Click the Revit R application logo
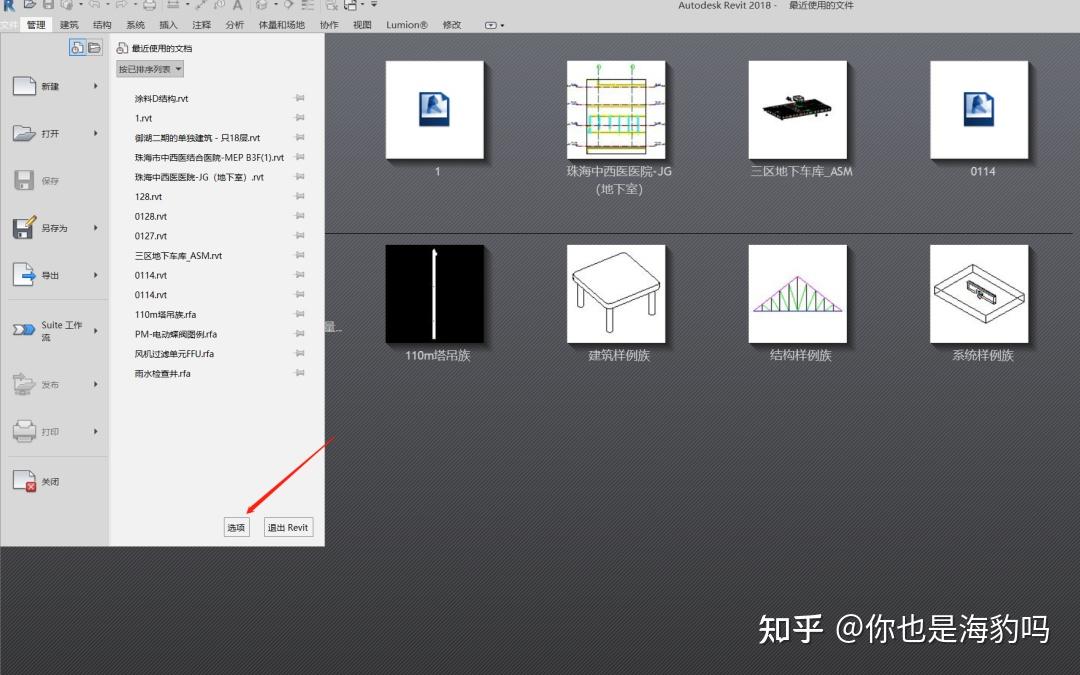The width and height of the screenshot is (1080, 675). point(9,6)
